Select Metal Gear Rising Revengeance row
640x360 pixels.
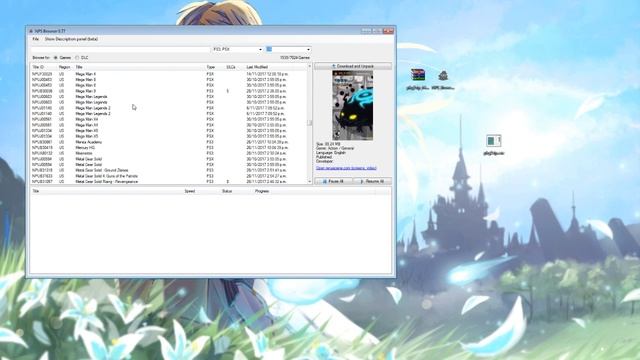coord(169,182)
